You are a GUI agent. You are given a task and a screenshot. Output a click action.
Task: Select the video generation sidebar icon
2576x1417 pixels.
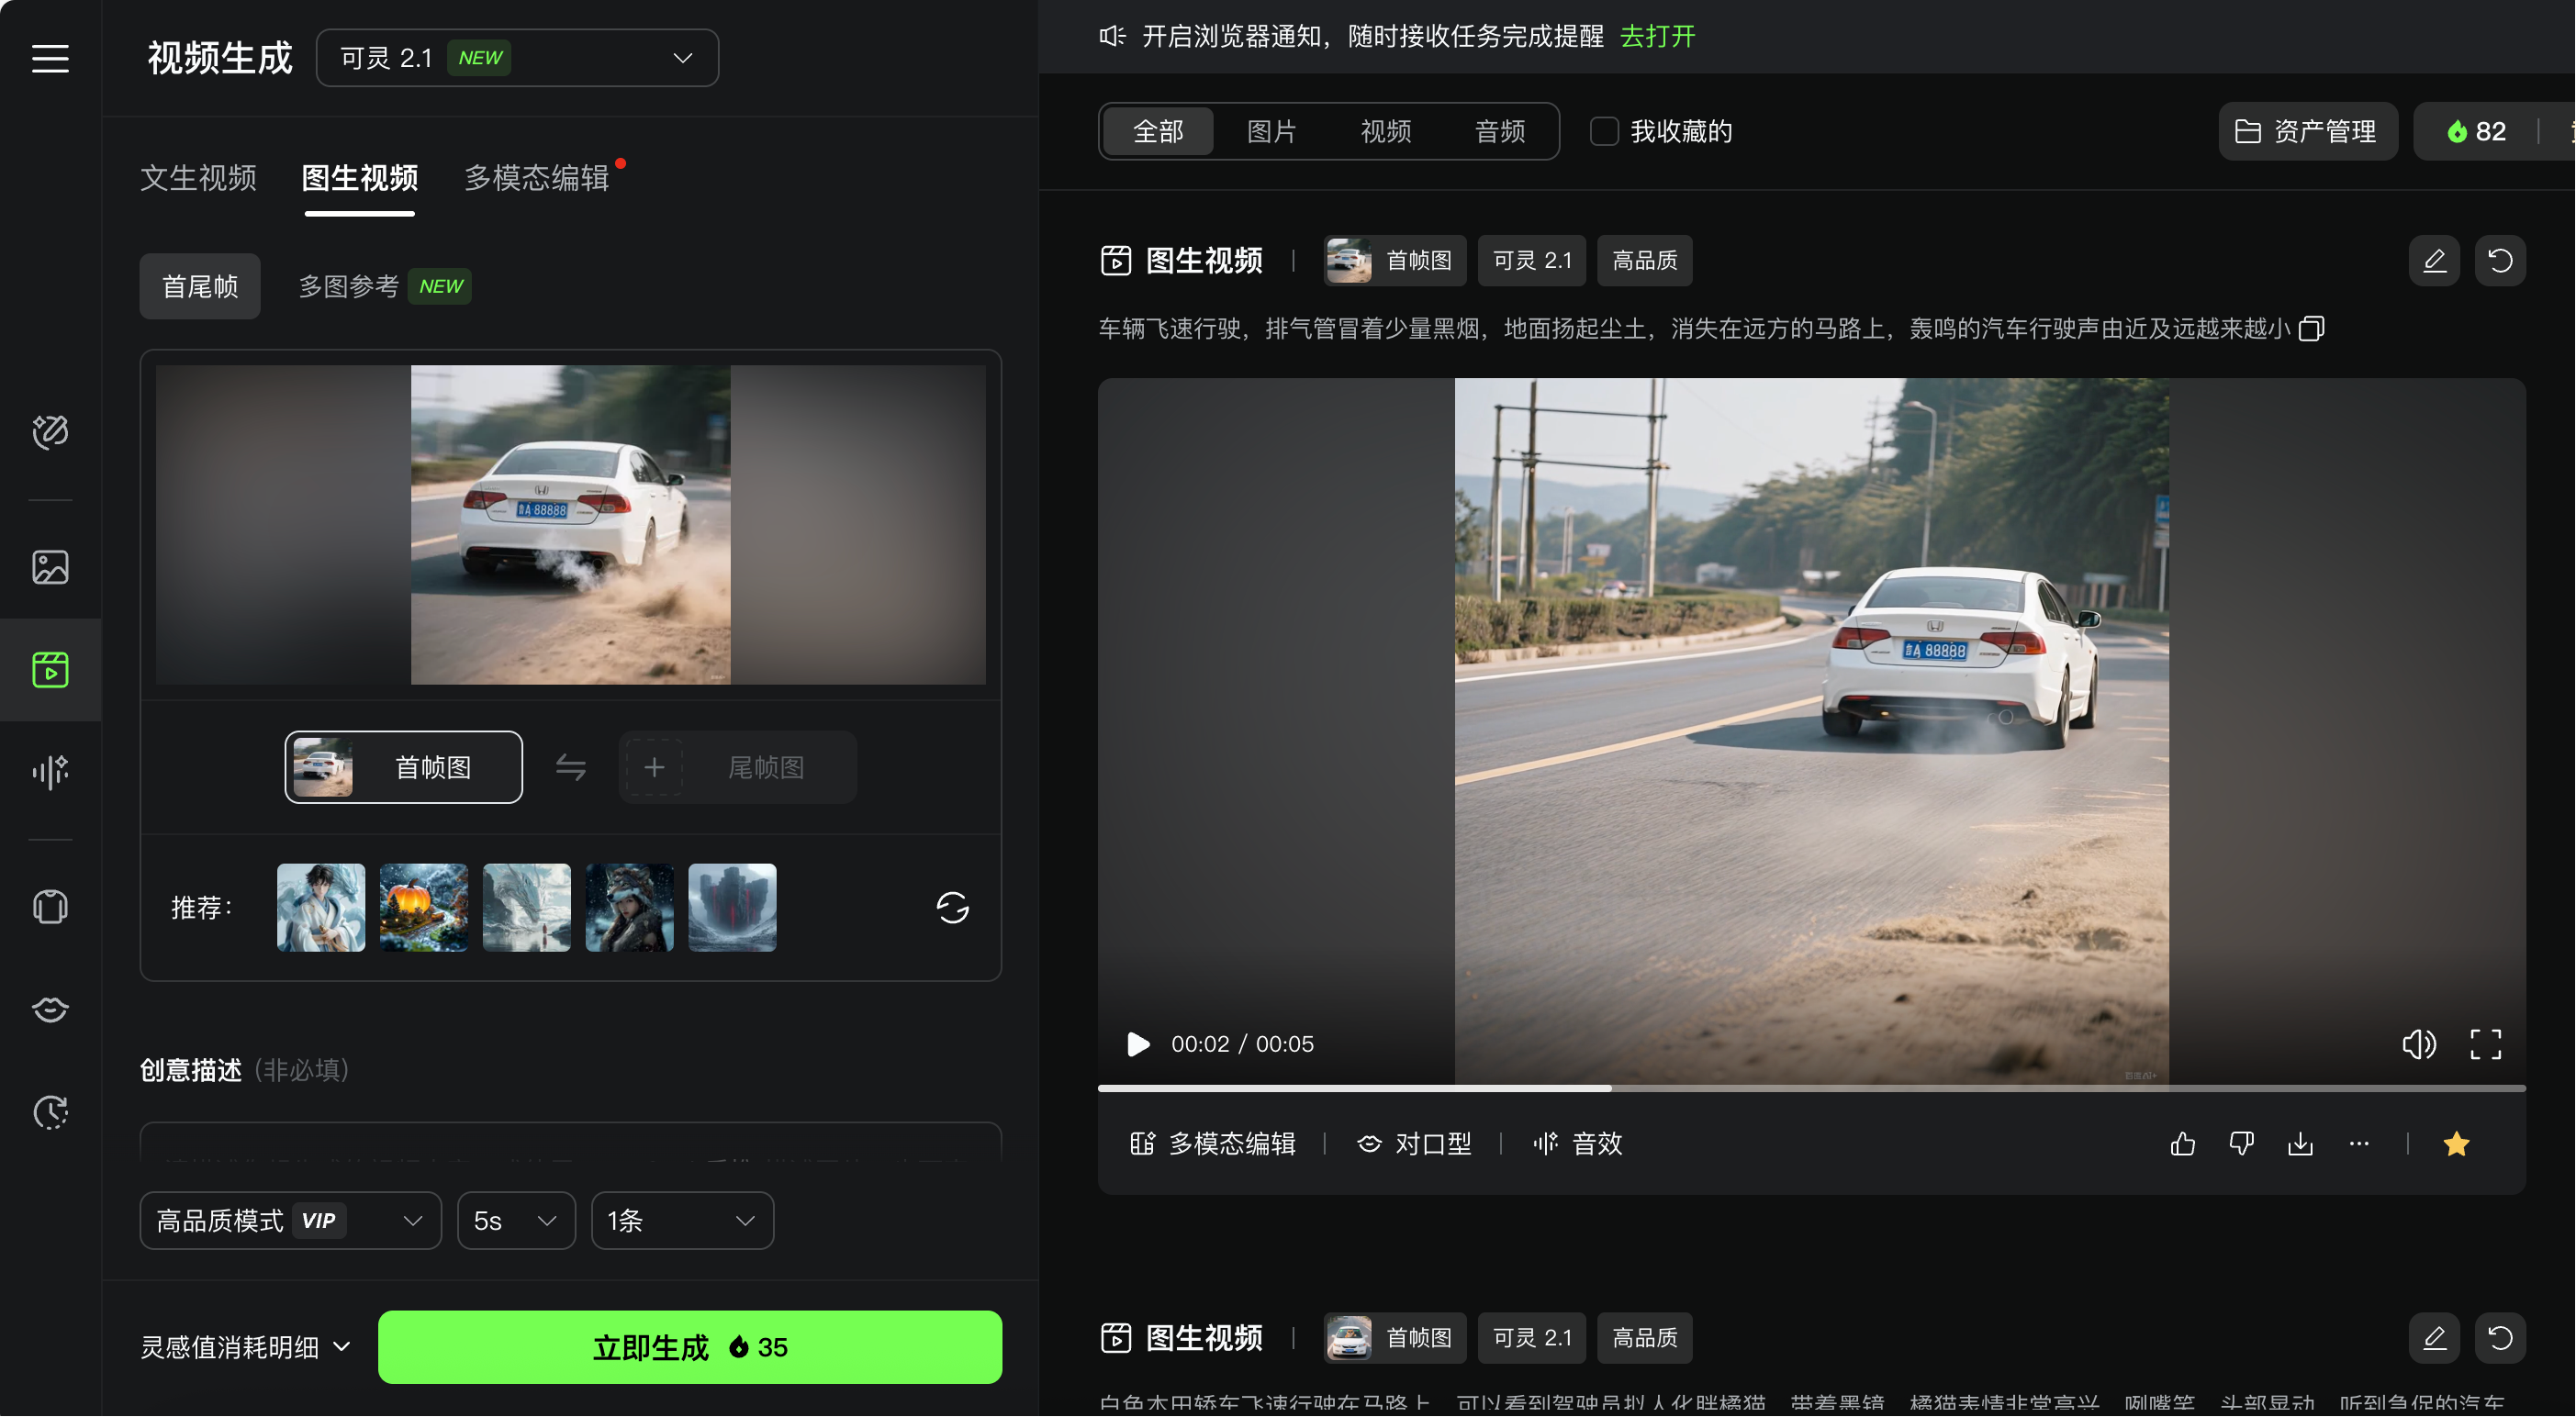(50, 670)
